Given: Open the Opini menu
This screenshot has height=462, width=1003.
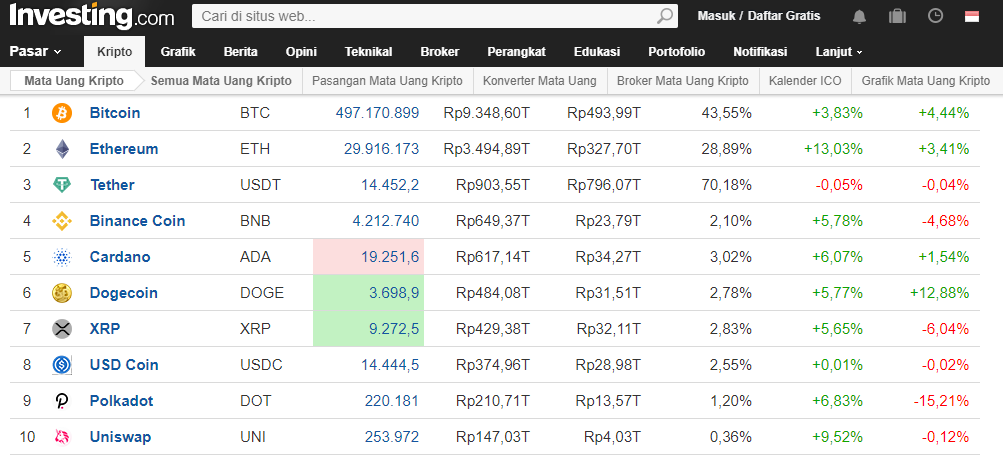Looking at the screenshot, I should (x=301, y=52).
